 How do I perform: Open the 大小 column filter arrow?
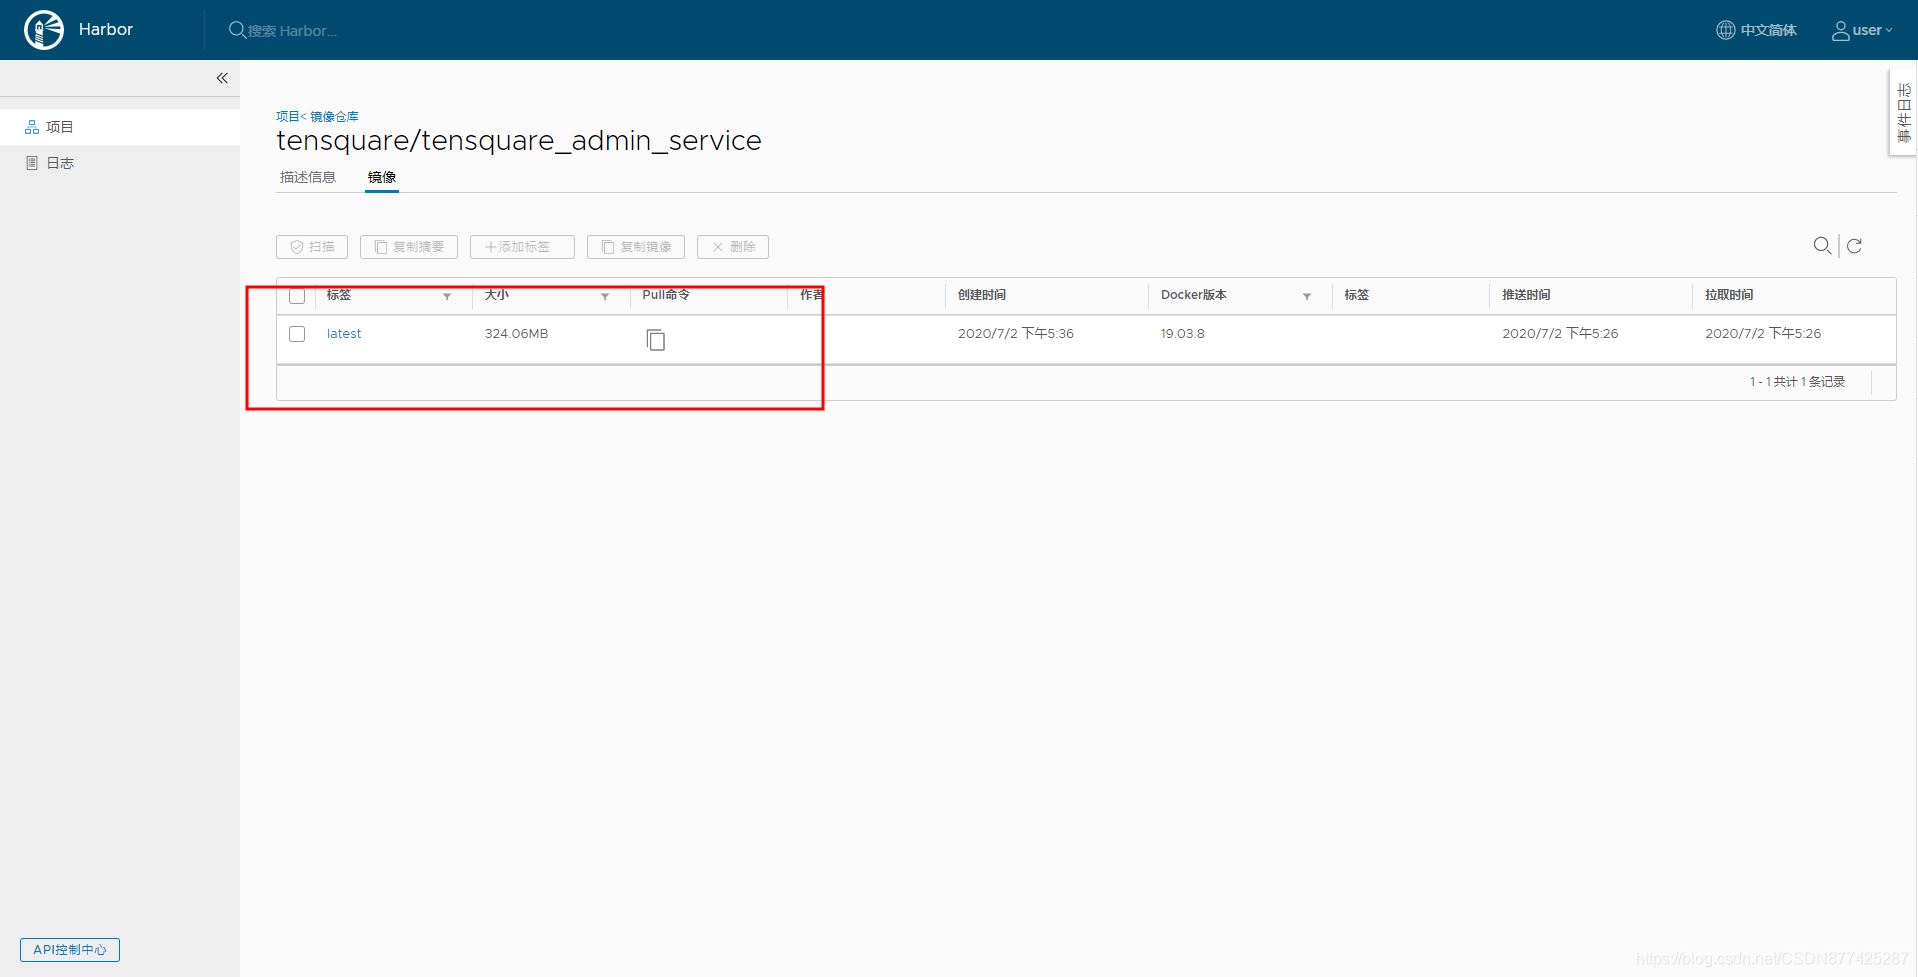coord(605,297)
